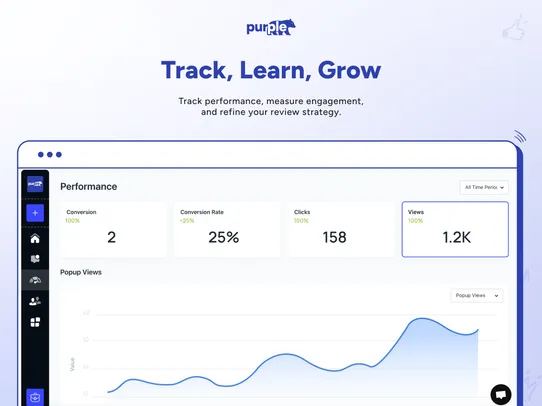This screenshot has width=542, height=406.
Task: Open the grid apps icon in the sidebar
Action: click(x=35, y=322)
